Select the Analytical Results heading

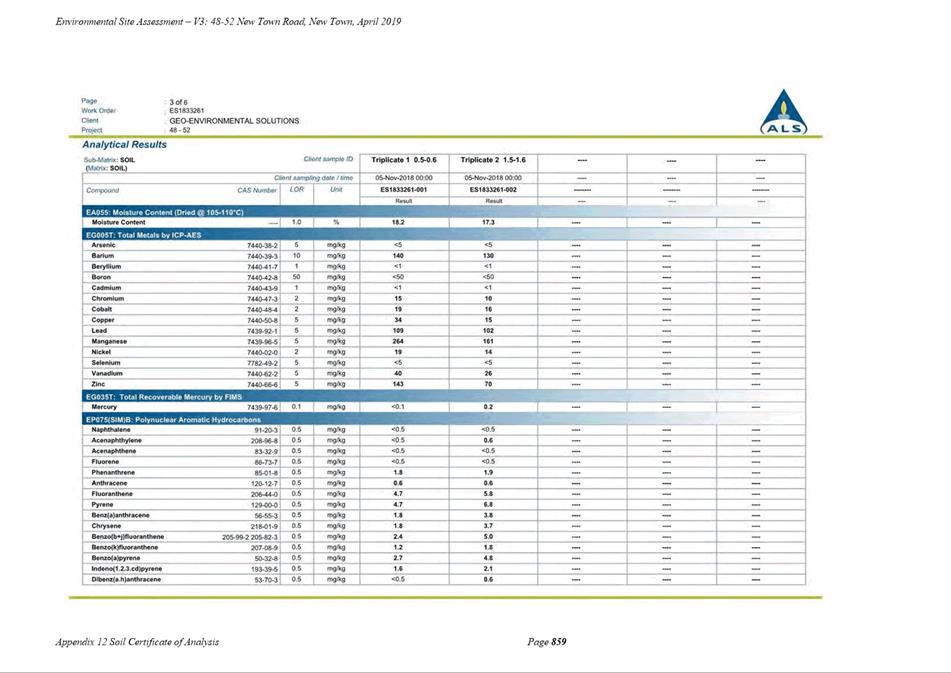124,145
